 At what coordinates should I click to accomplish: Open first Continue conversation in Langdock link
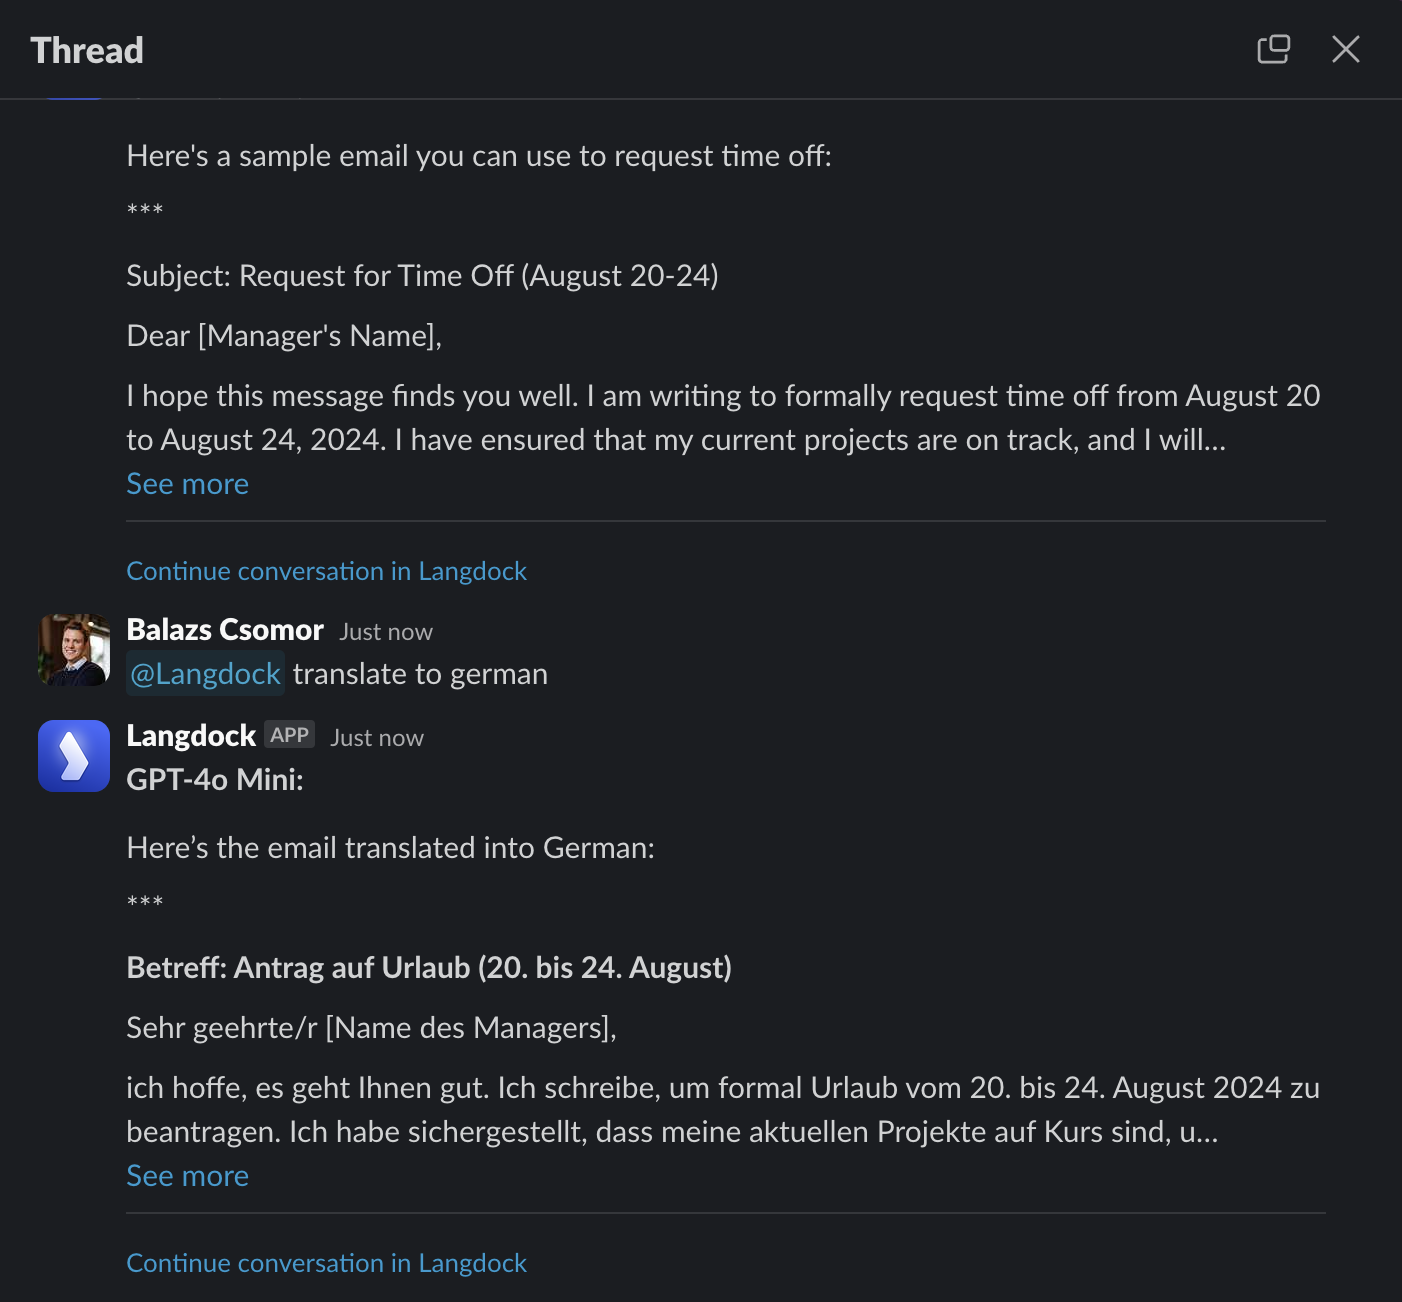(x=326, y=571)
